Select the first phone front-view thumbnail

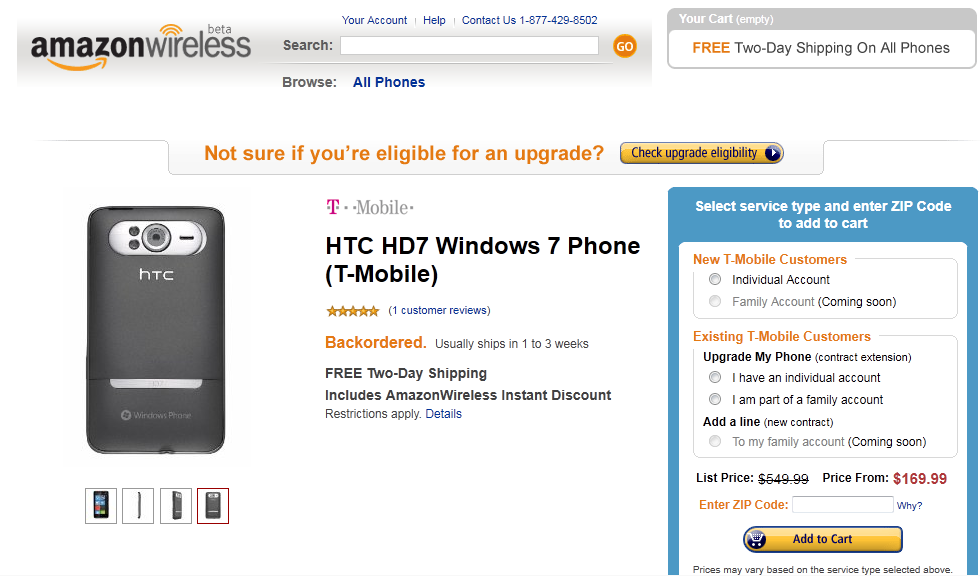click(x=101, y=506)
